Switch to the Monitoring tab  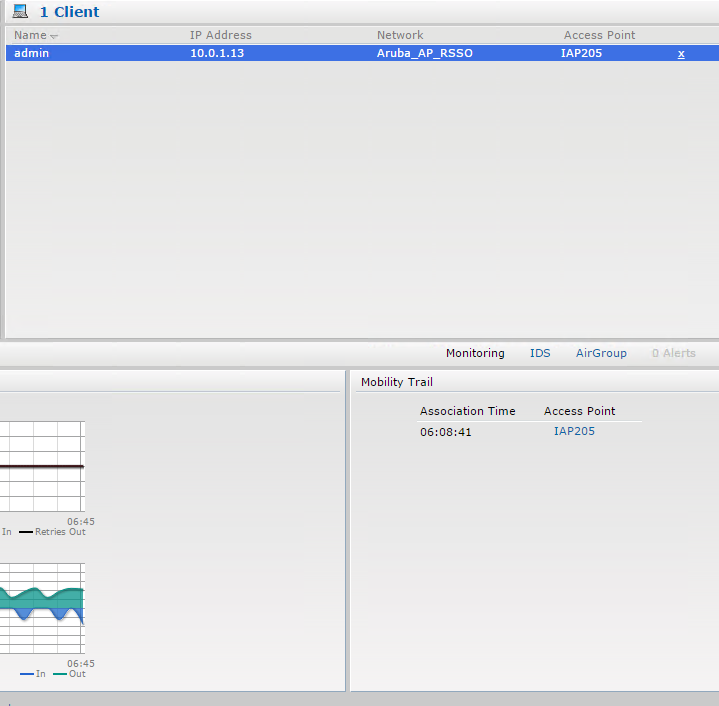coord(475,353)
